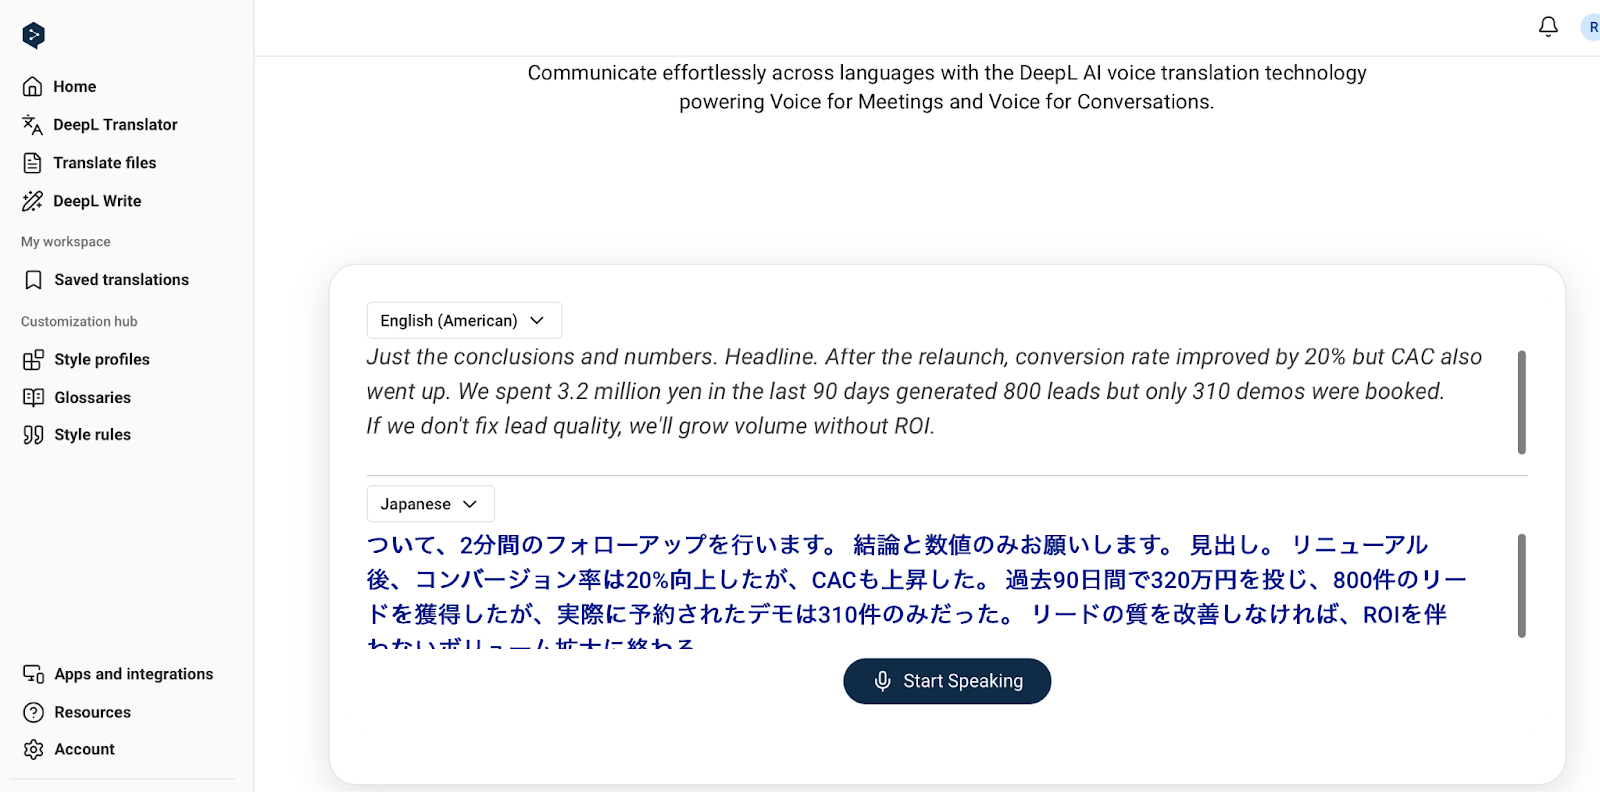Open the Japanese target language dropdown

(430, 503)
